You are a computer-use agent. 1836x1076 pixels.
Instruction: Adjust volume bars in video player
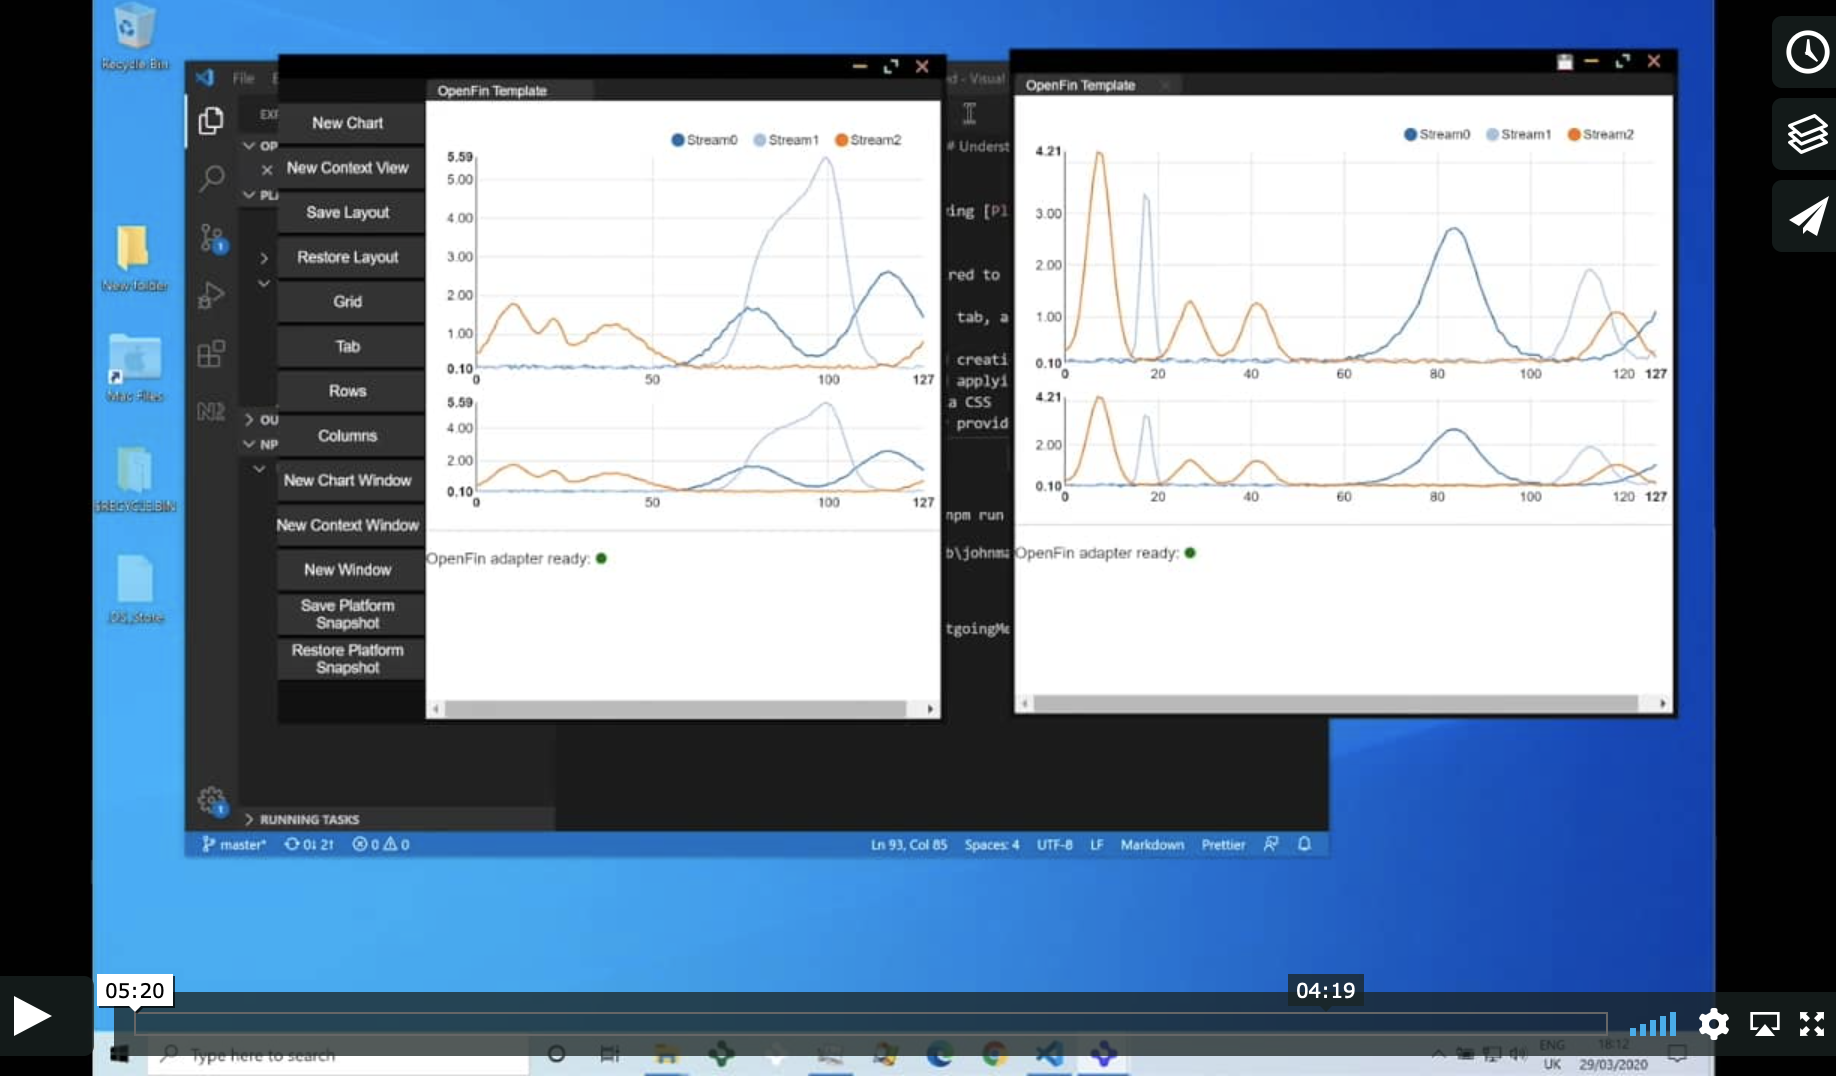pos(1652,1024)
